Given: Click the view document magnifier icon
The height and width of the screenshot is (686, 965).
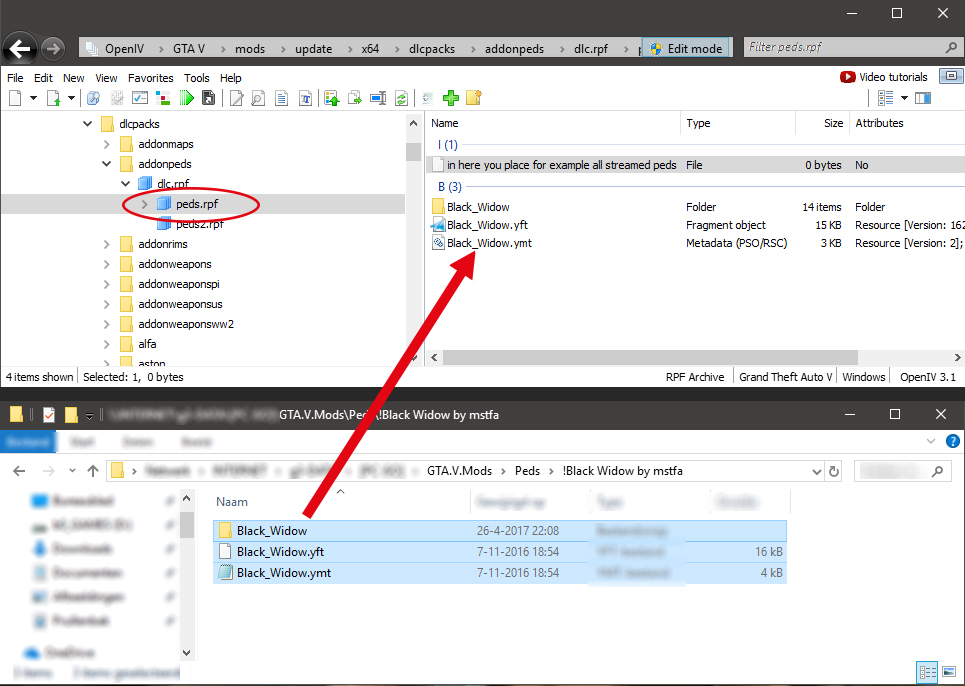Looking at the screenshot, I should 258,98.
